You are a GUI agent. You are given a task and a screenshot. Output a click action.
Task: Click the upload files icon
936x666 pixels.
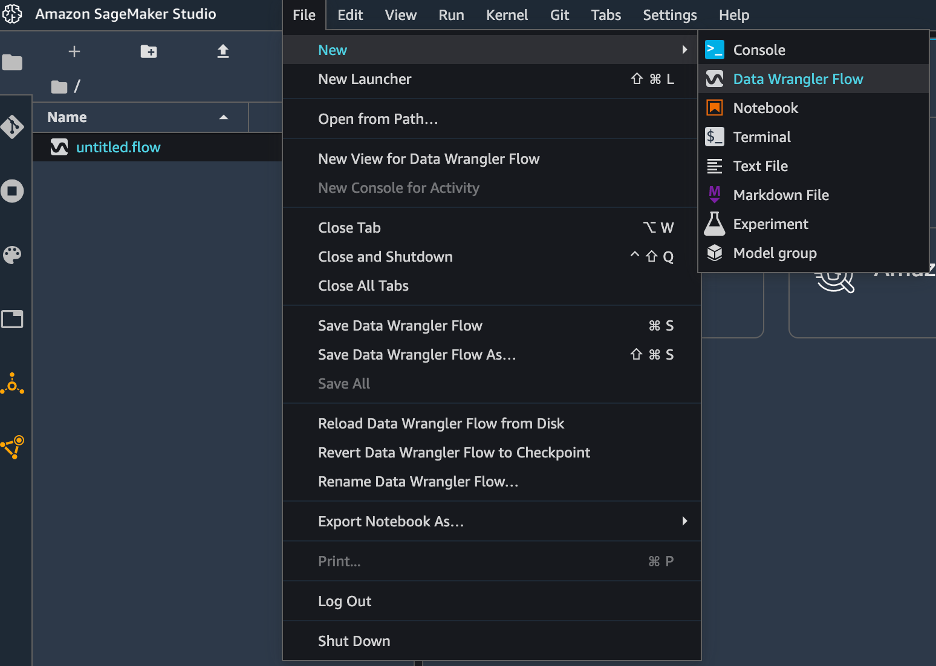pyautogui.click(x=222, y=51)
